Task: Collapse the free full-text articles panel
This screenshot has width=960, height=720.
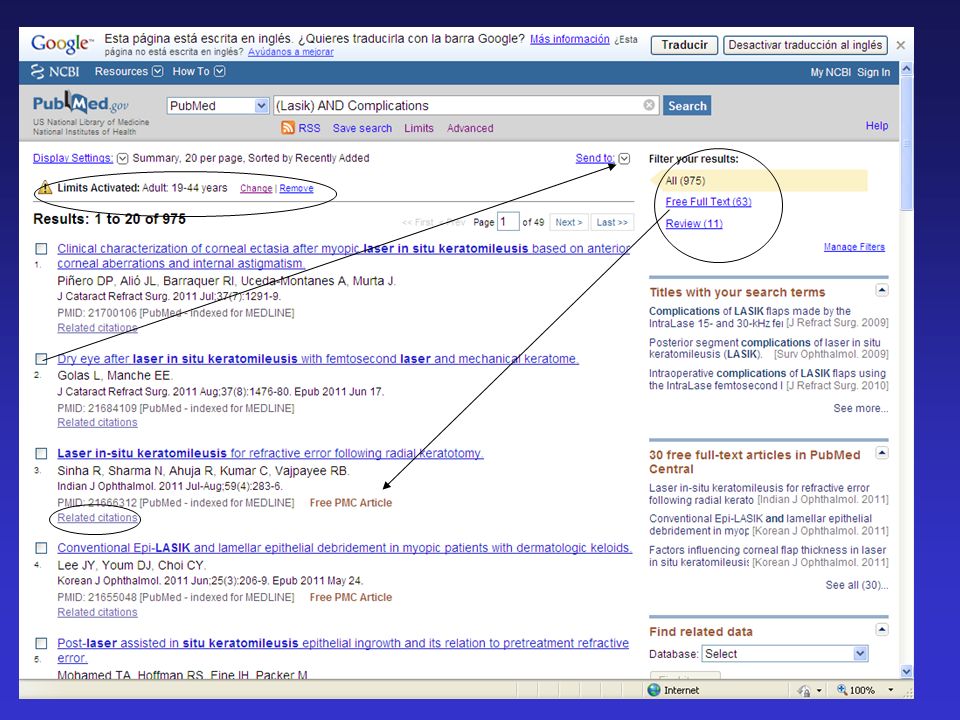Action: pos(882,453)
